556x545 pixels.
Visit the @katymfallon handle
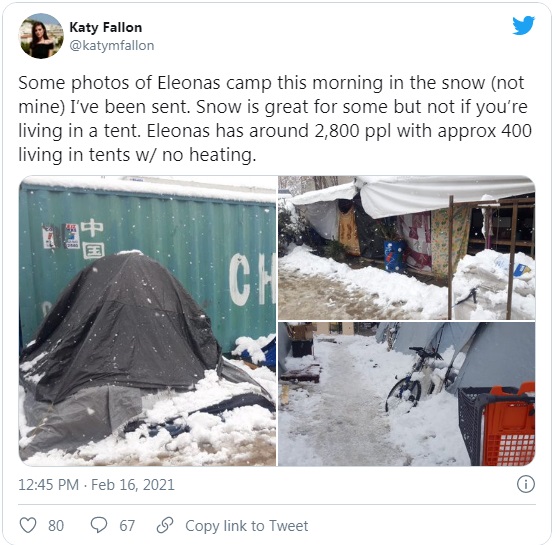pyautogui.click(x=112, y=46)
